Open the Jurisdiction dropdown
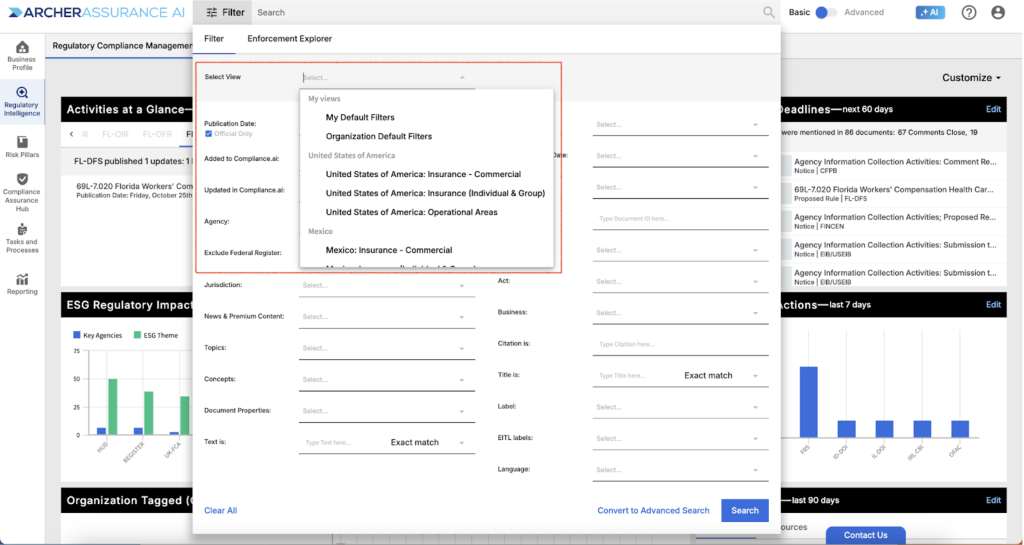 tap(387, 285)
